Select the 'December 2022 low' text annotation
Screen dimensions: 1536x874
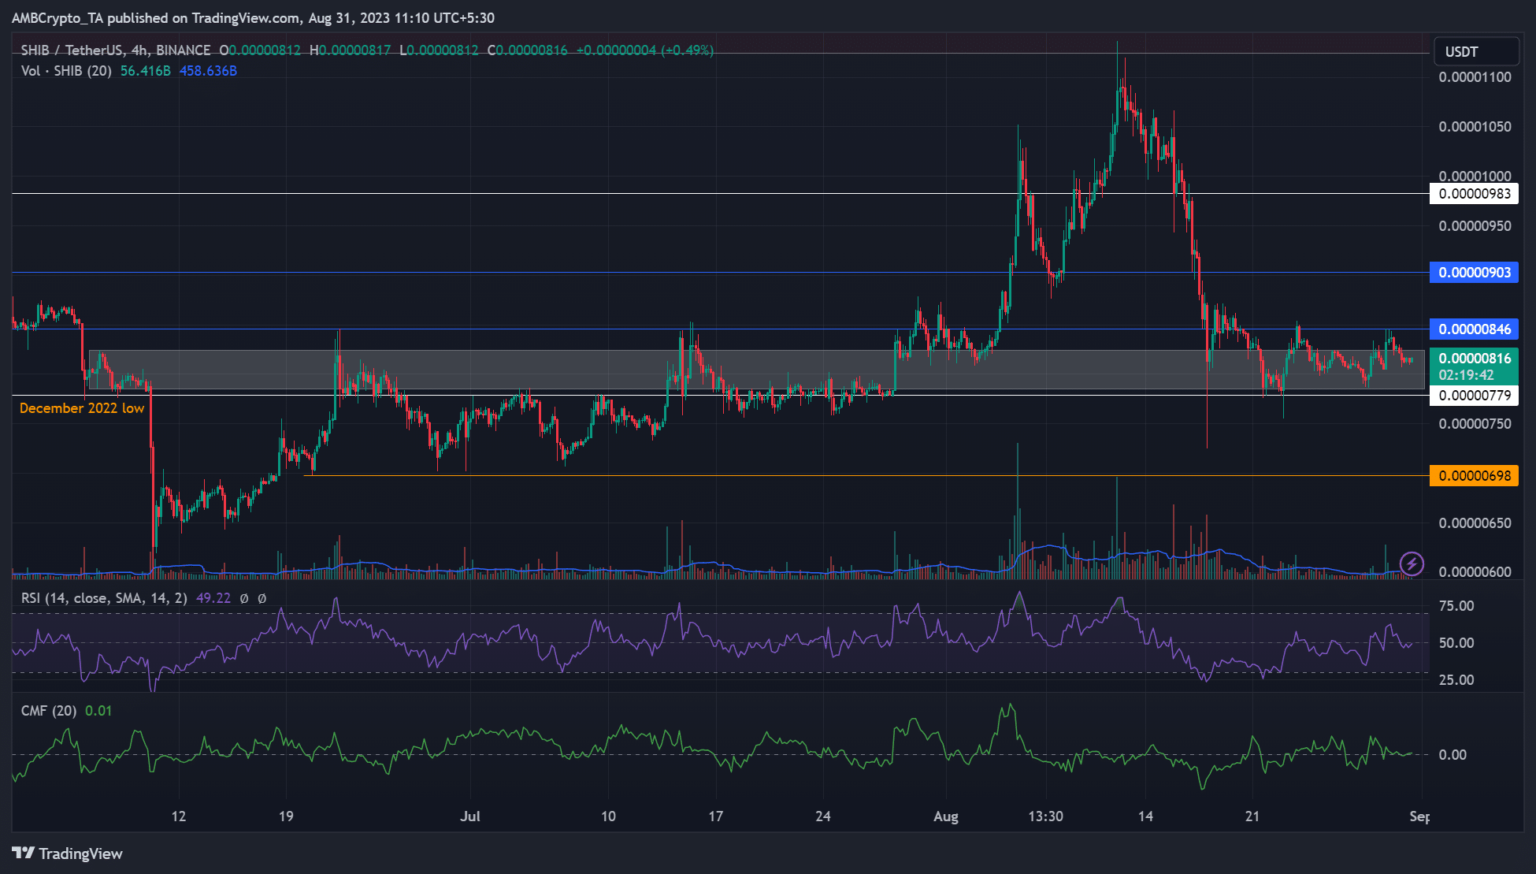(82, 408)
